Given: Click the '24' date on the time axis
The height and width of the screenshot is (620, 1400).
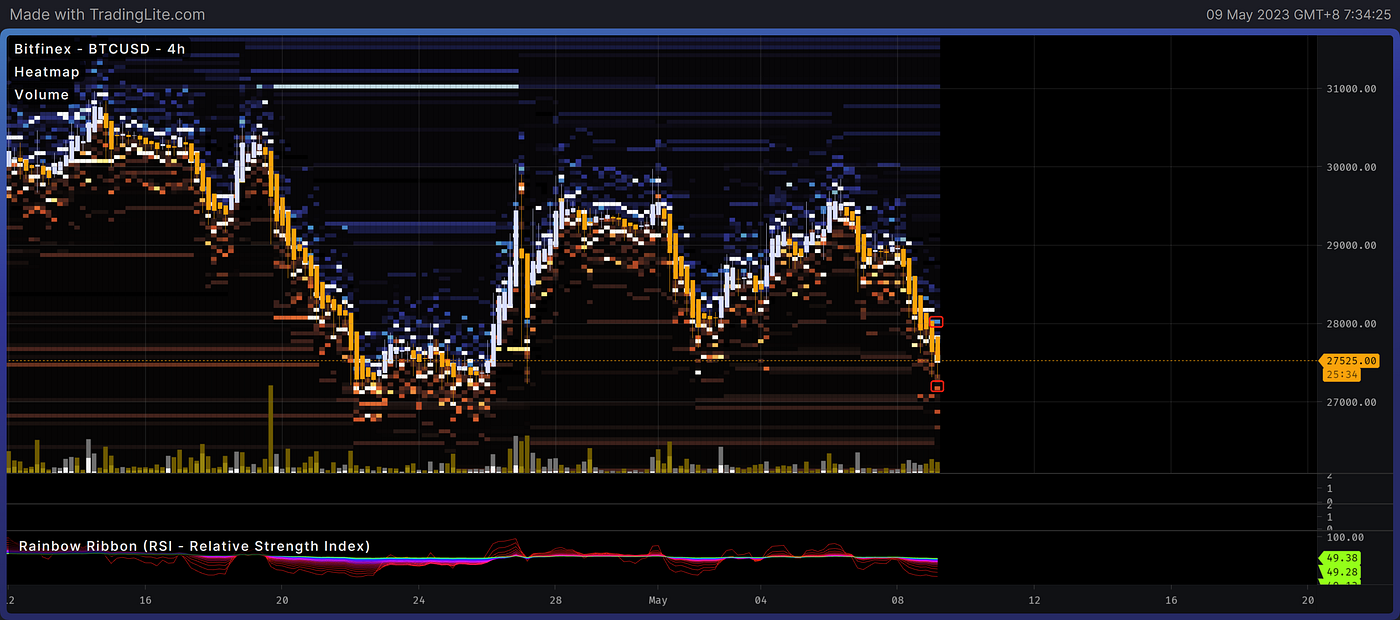Looking at the screenshot, I should coord(419,601).
